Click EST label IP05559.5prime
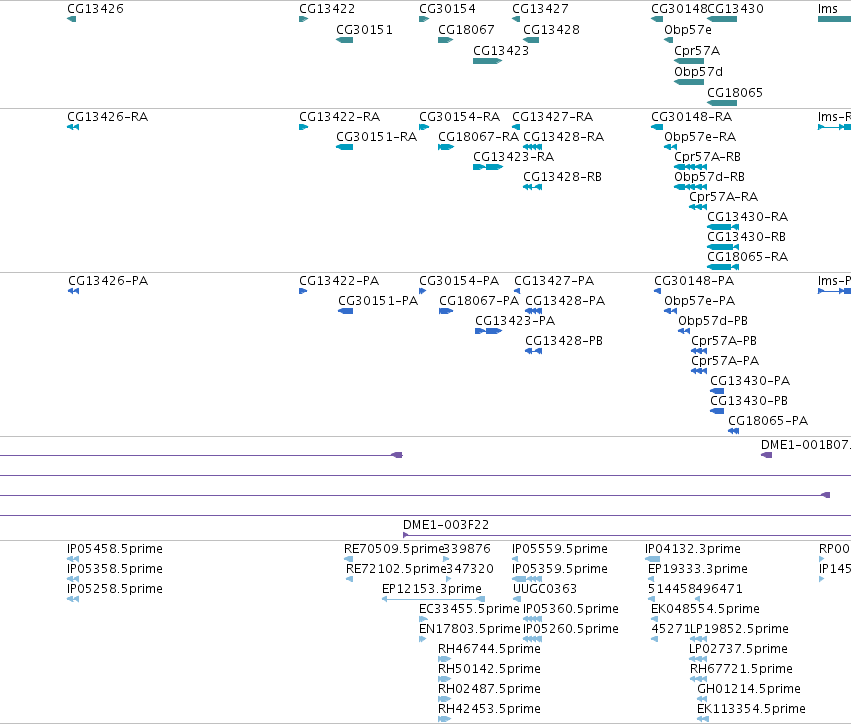Viewport: 851px width, 724px height. (x=560, y=549)
